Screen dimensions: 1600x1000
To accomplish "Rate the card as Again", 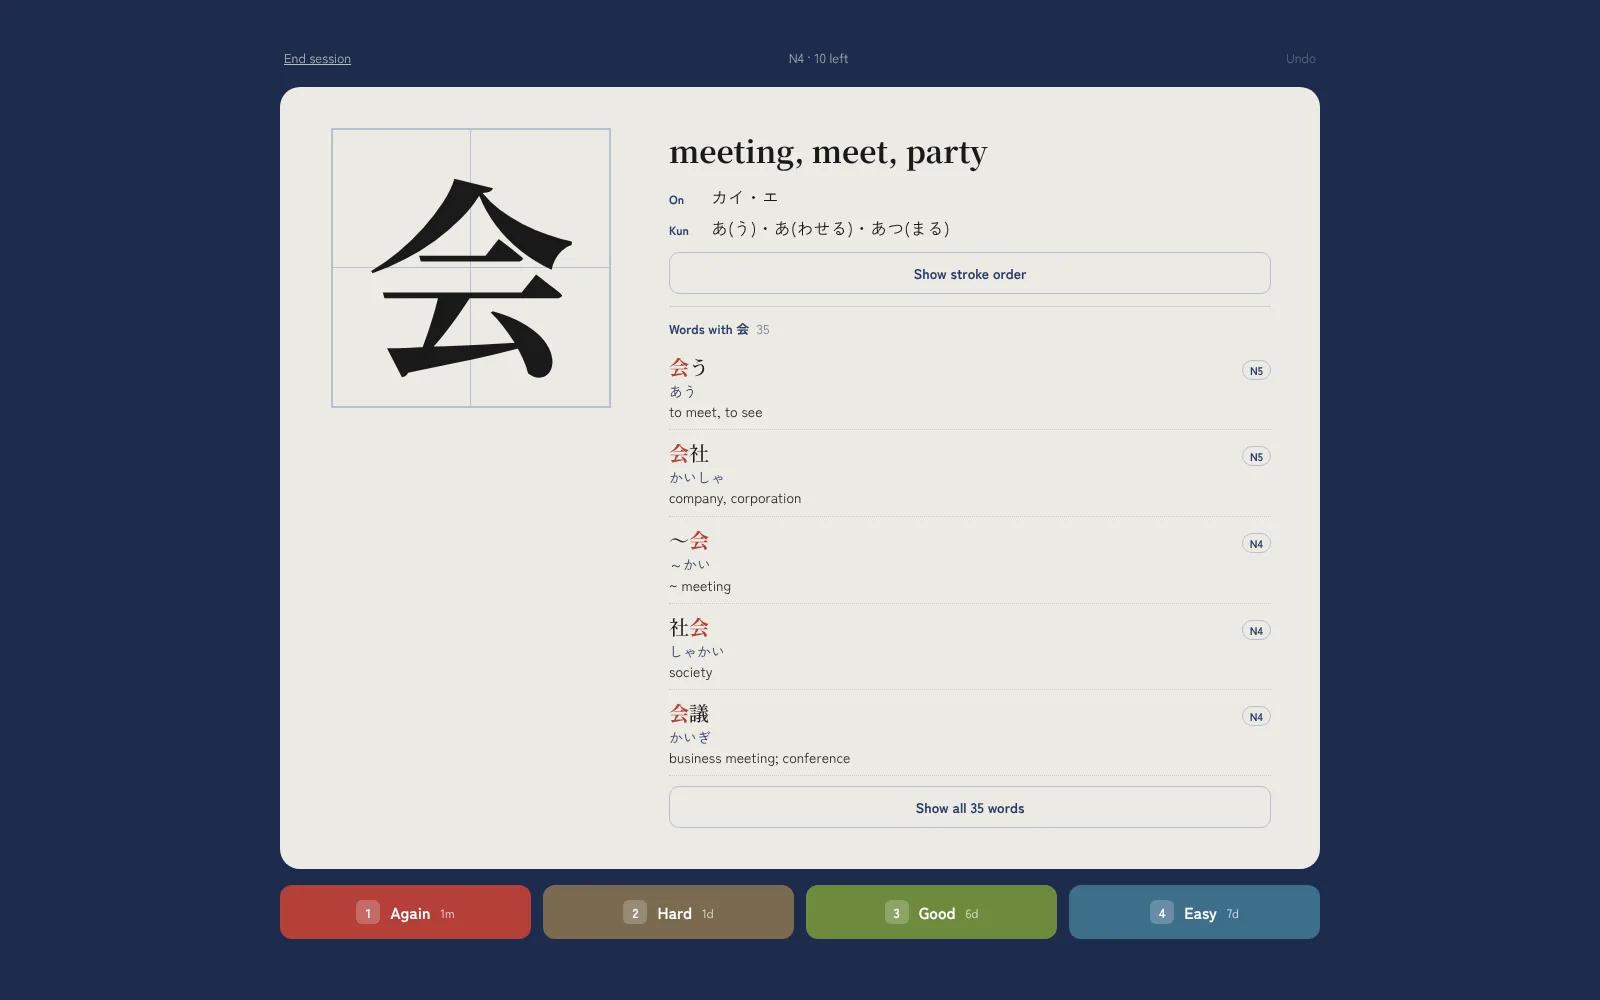I will [x=405, y=912].
